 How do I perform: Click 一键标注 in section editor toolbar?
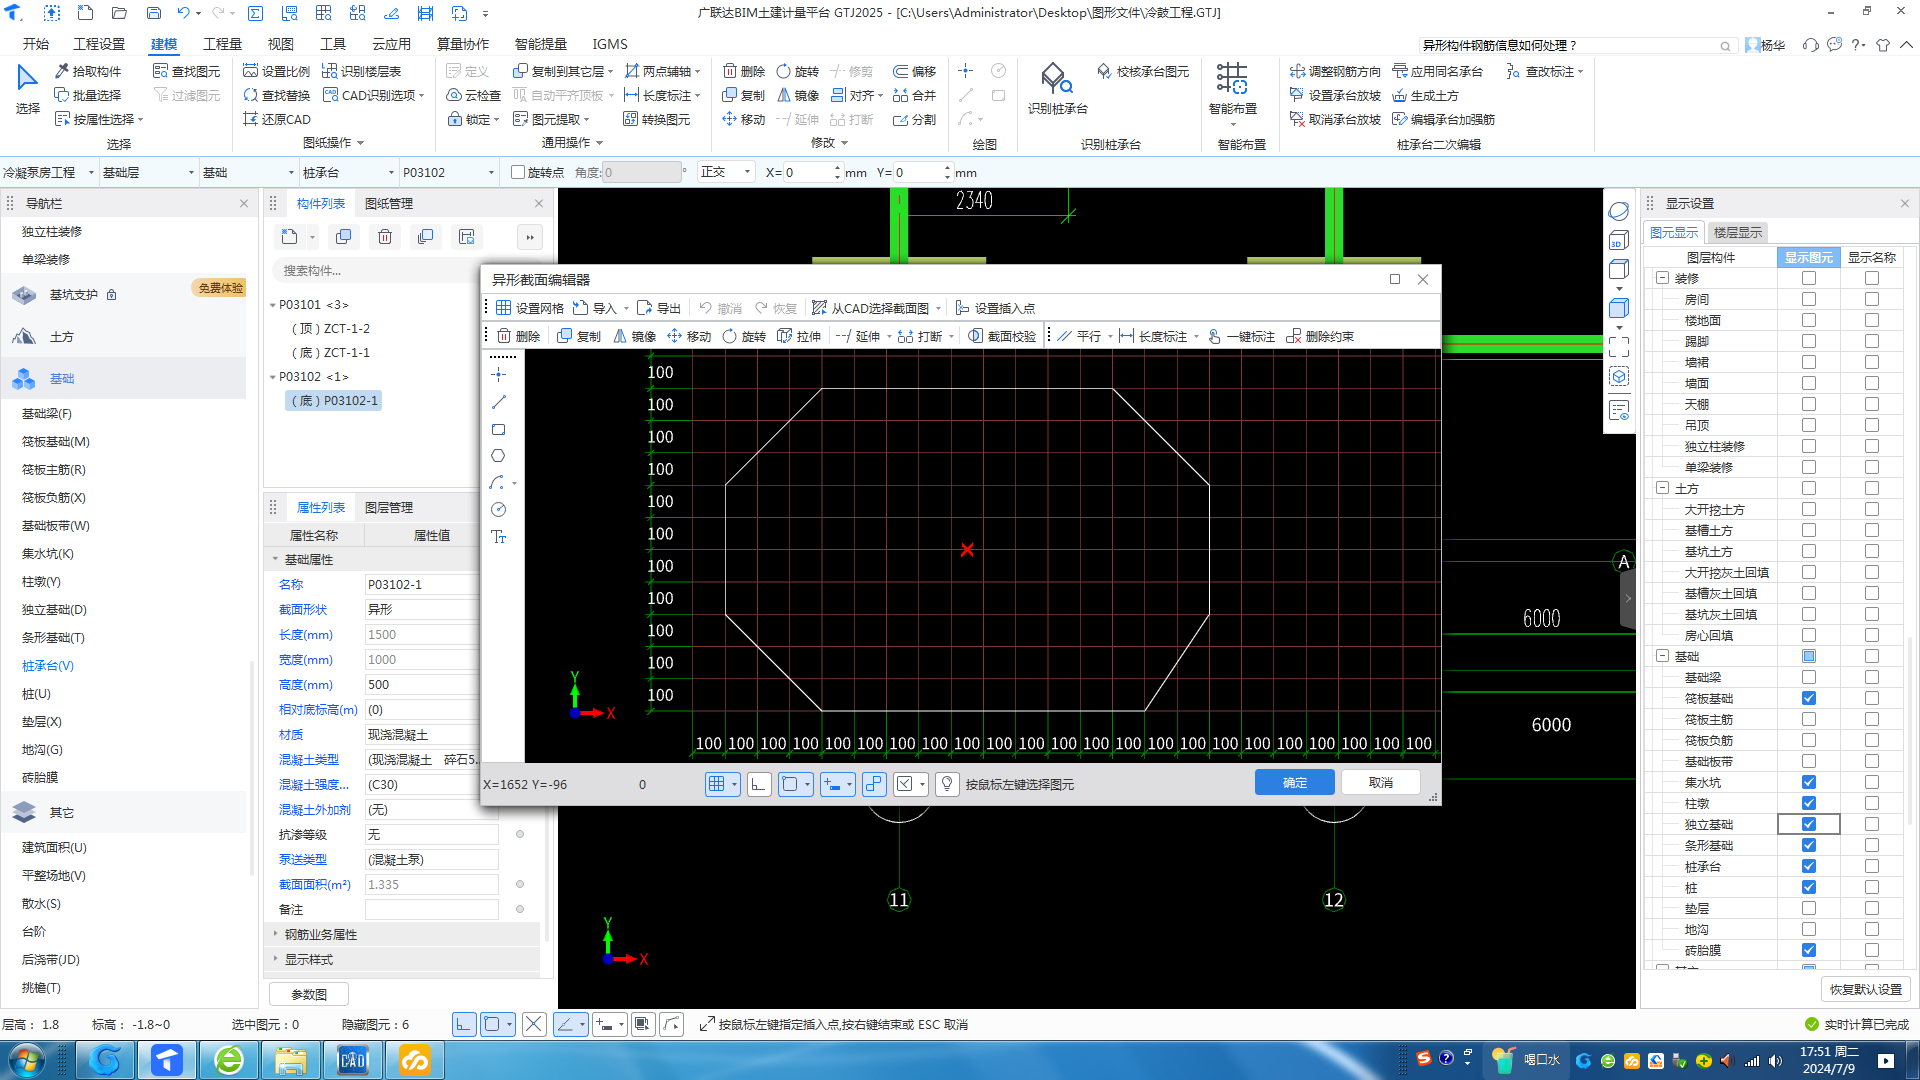(x=1241, y=336)
